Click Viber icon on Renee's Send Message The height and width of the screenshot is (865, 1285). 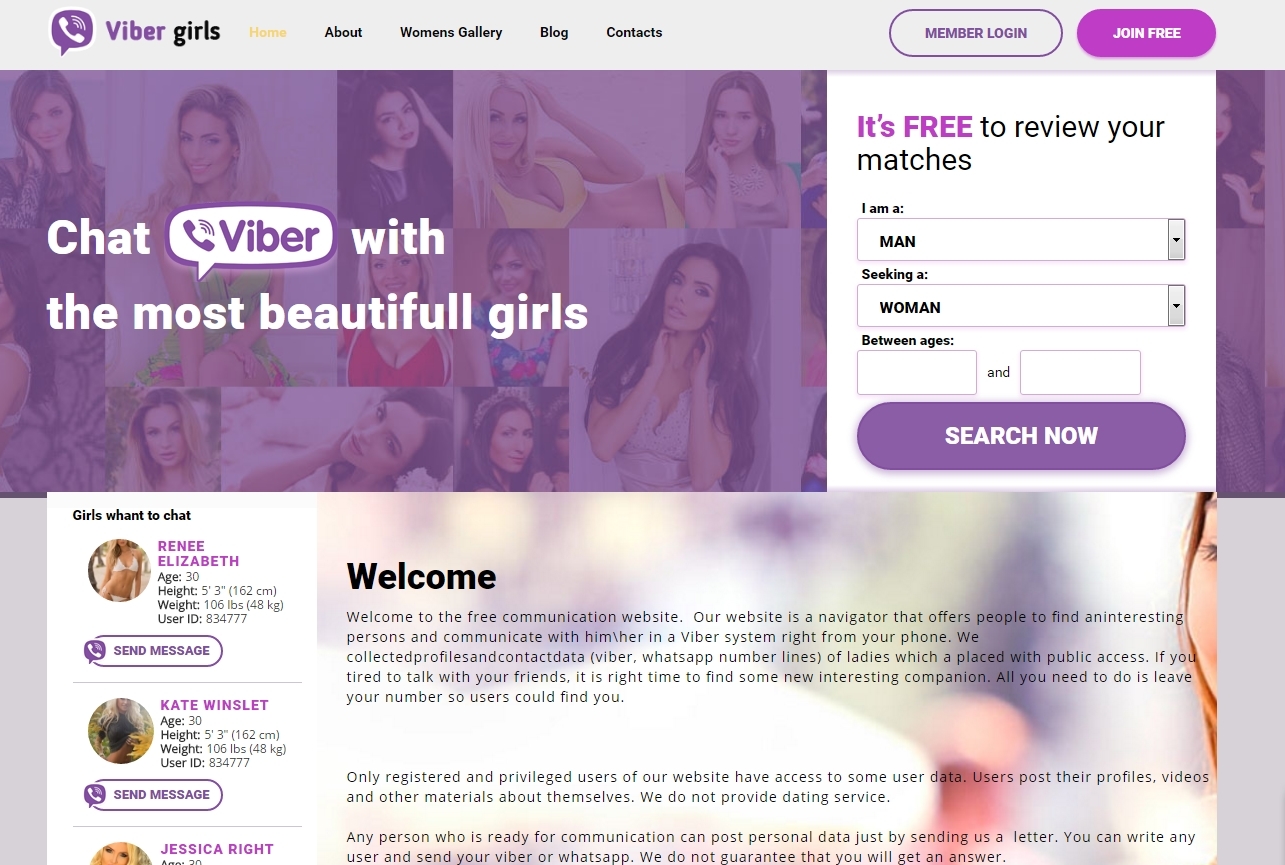tap(96, 651)
